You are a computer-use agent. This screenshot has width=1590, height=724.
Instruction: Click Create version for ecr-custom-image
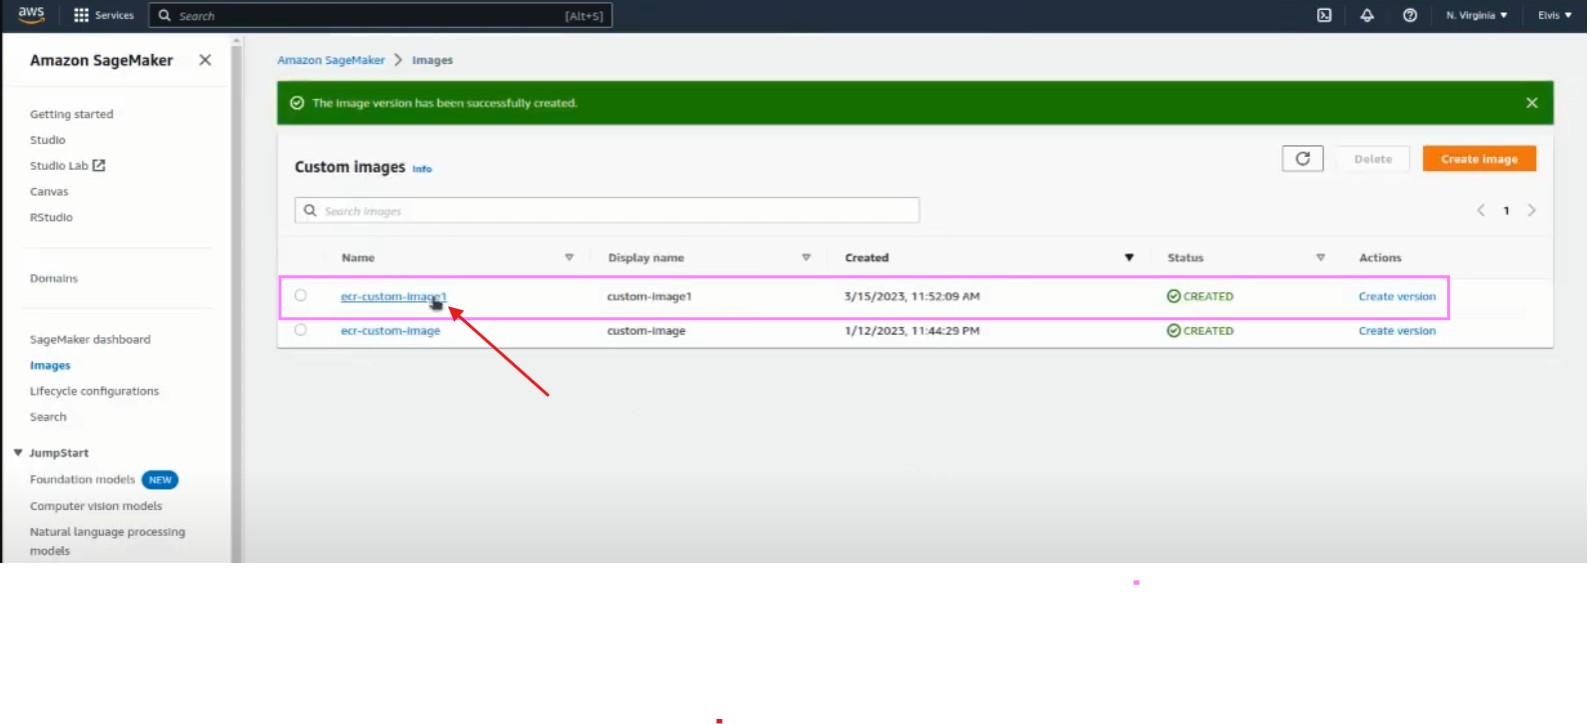pos(1396,331)
